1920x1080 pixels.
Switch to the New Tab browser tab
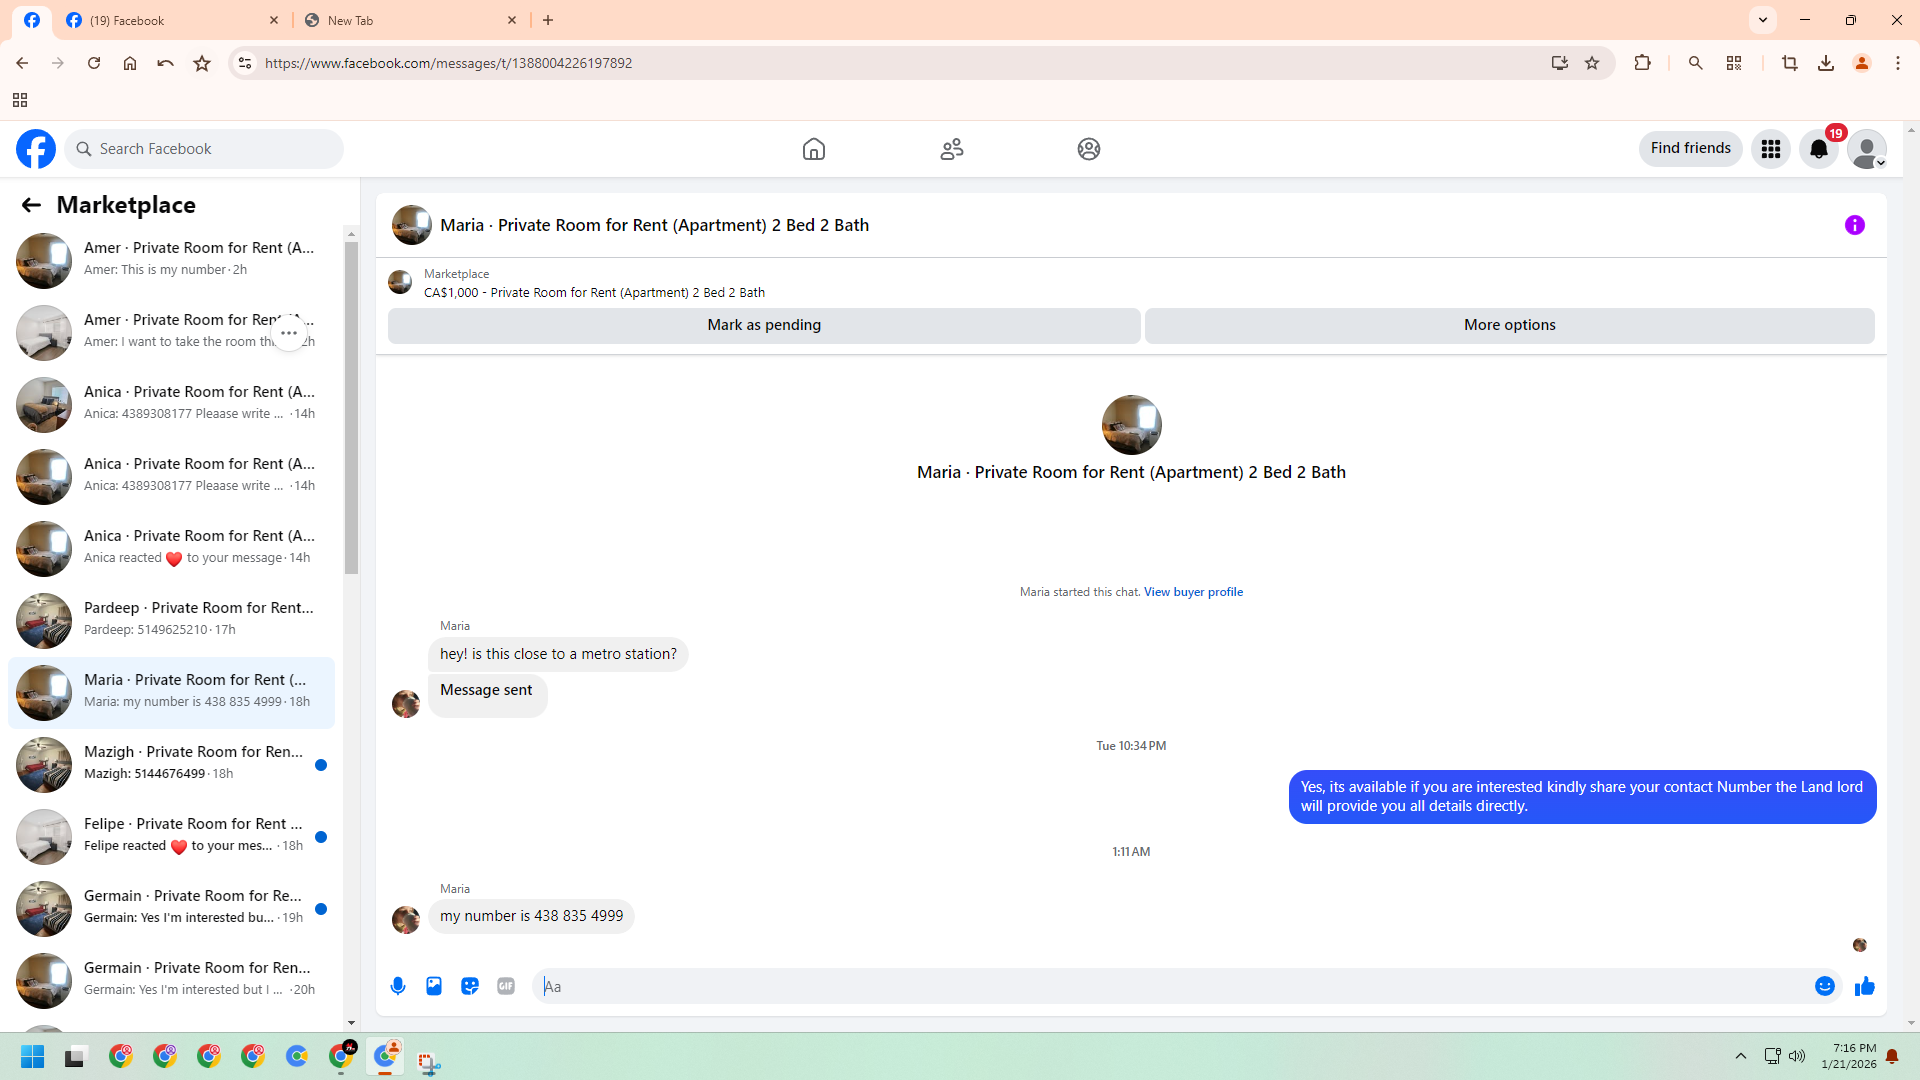tap(410, 20)
